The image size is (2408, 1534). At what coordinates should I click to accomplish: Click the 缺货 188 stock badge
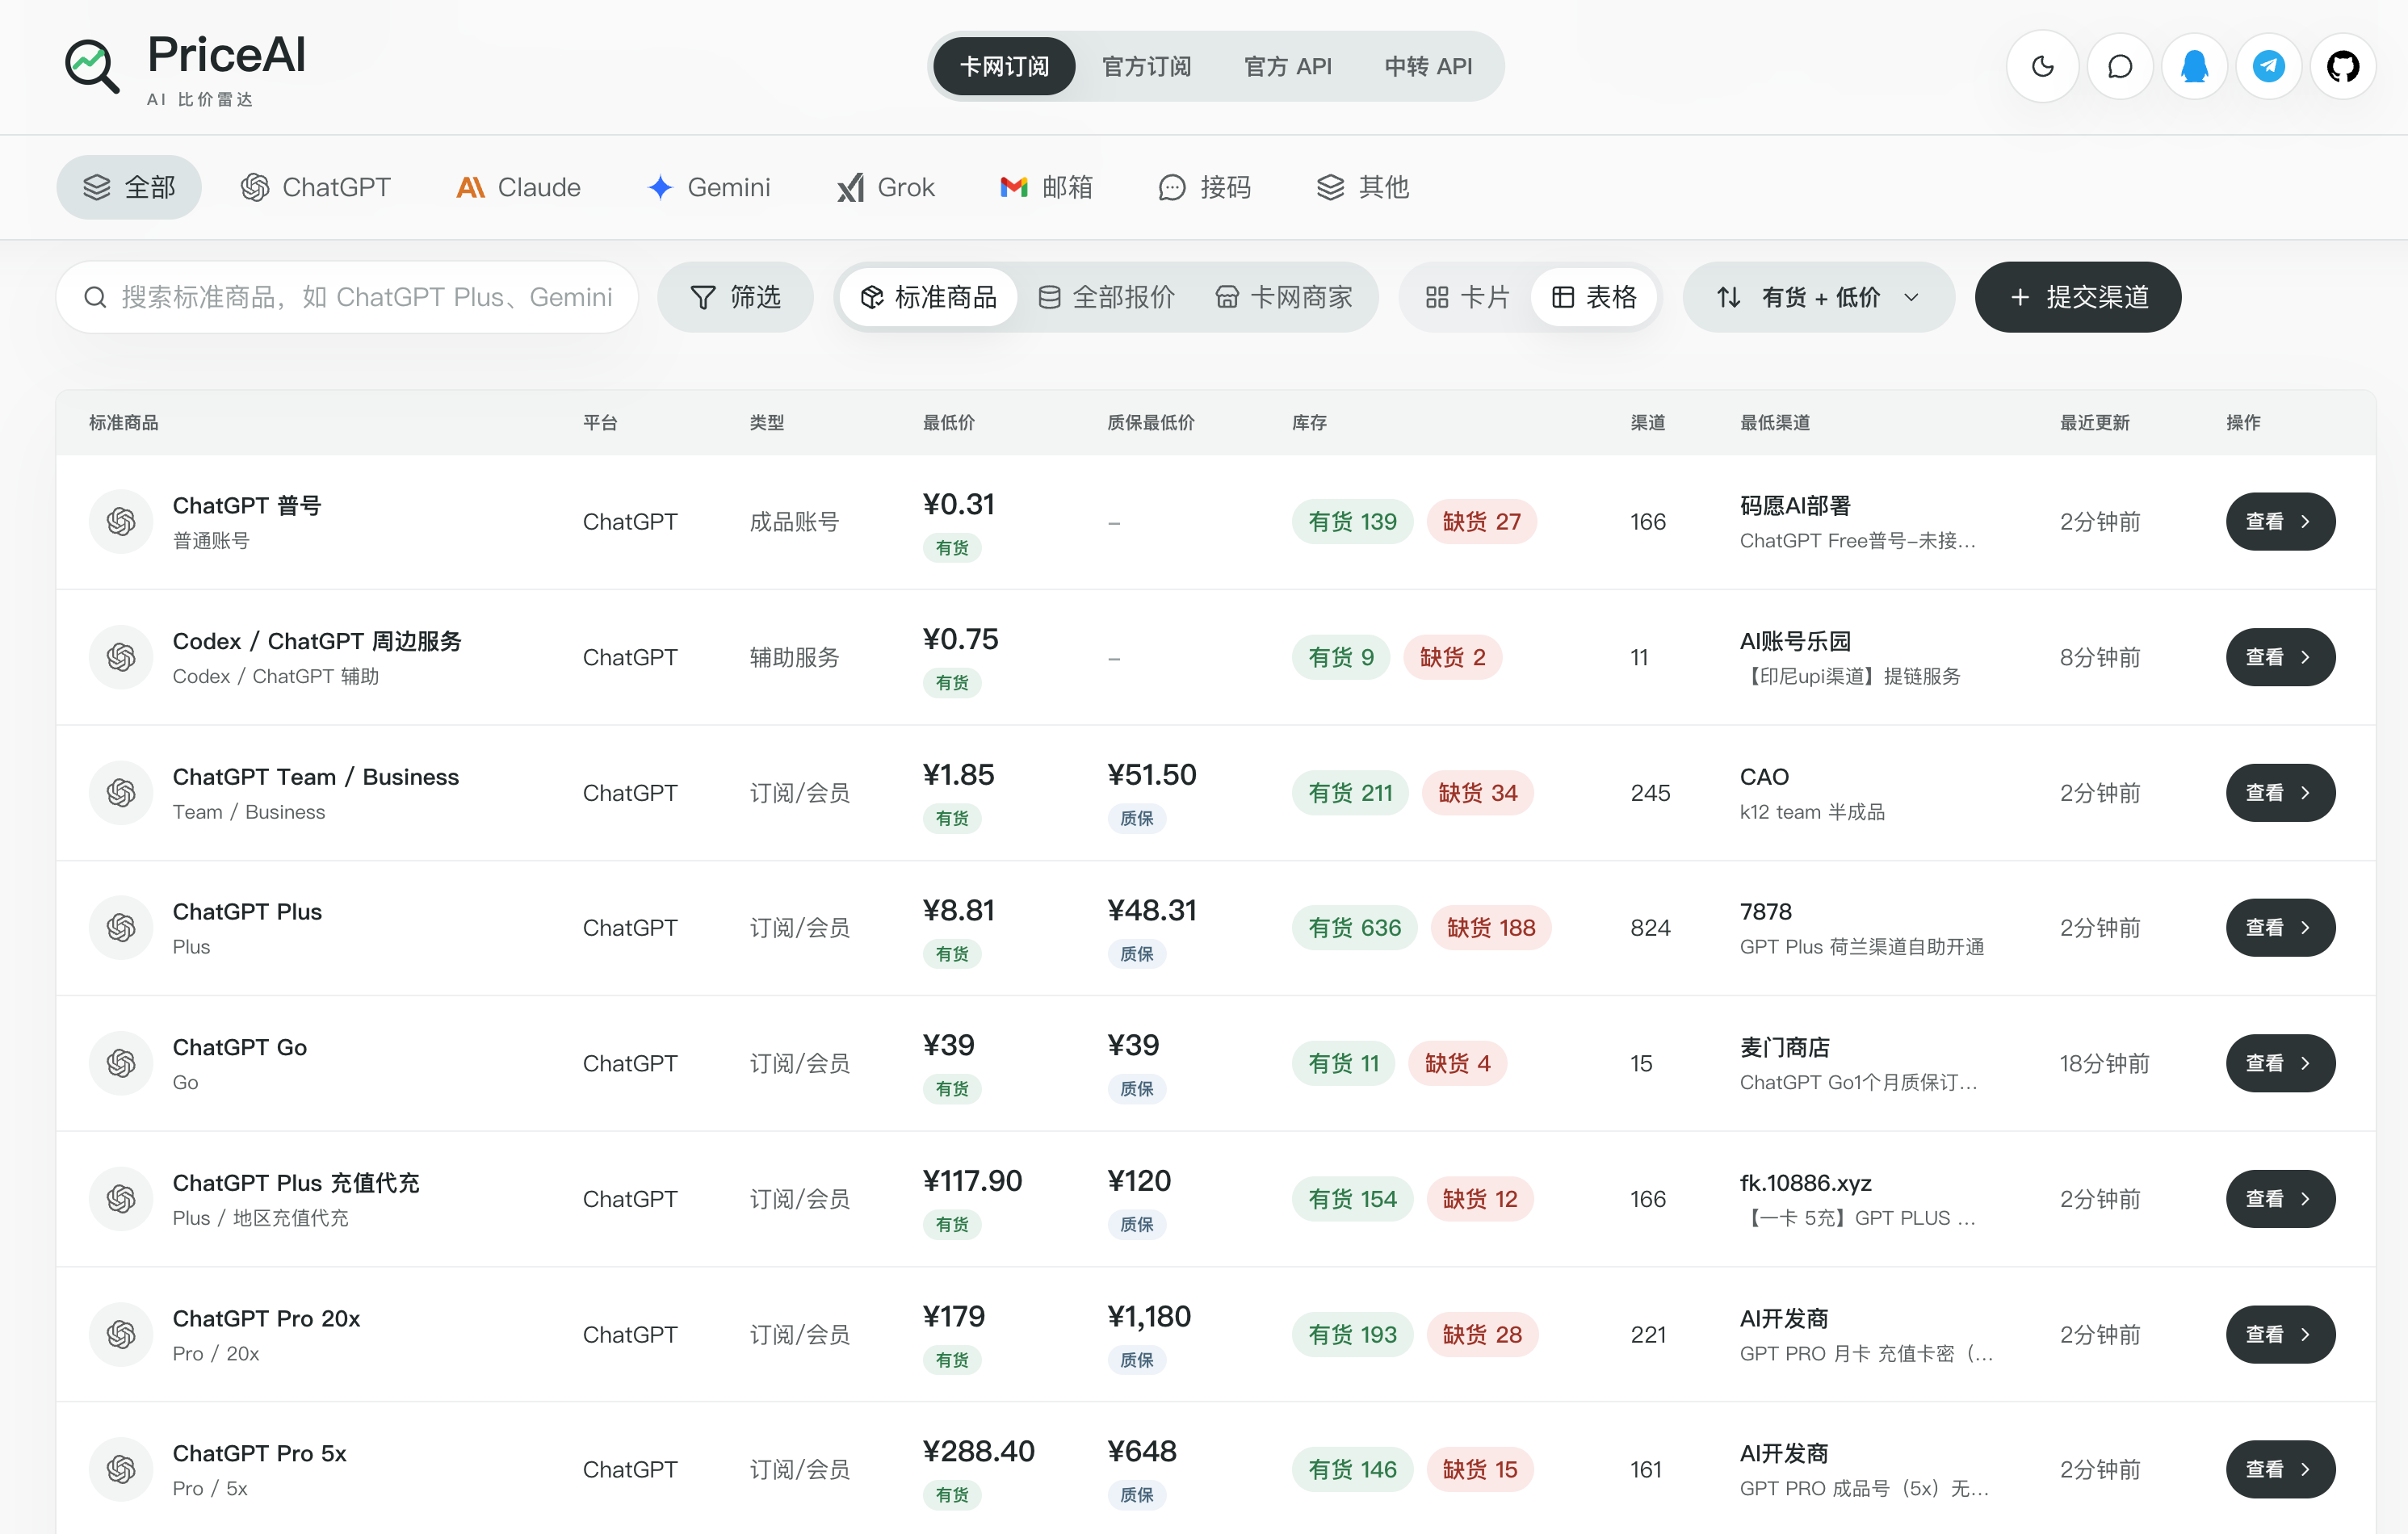pyautogui.click(x=1490, y=928)
